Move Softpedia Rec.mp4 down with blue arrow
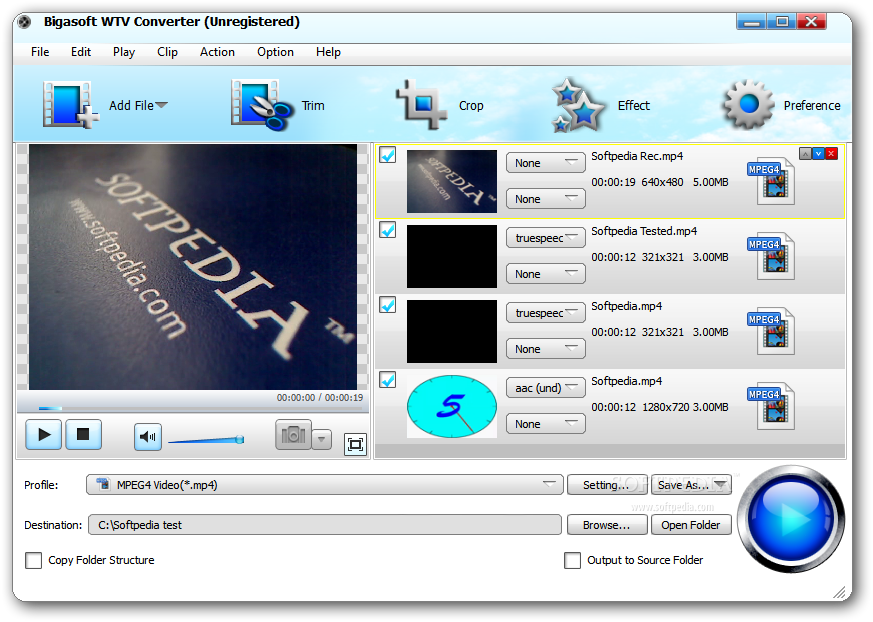This screenshot has width=873, height=622. tap(818, 154)
